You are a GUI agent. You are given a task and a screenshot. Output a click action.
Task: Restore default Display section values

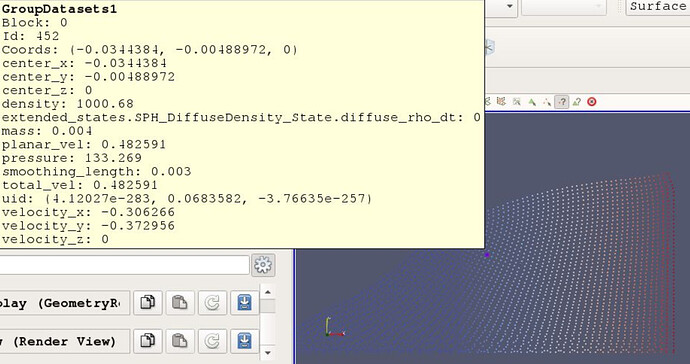(x=212, y=303)
